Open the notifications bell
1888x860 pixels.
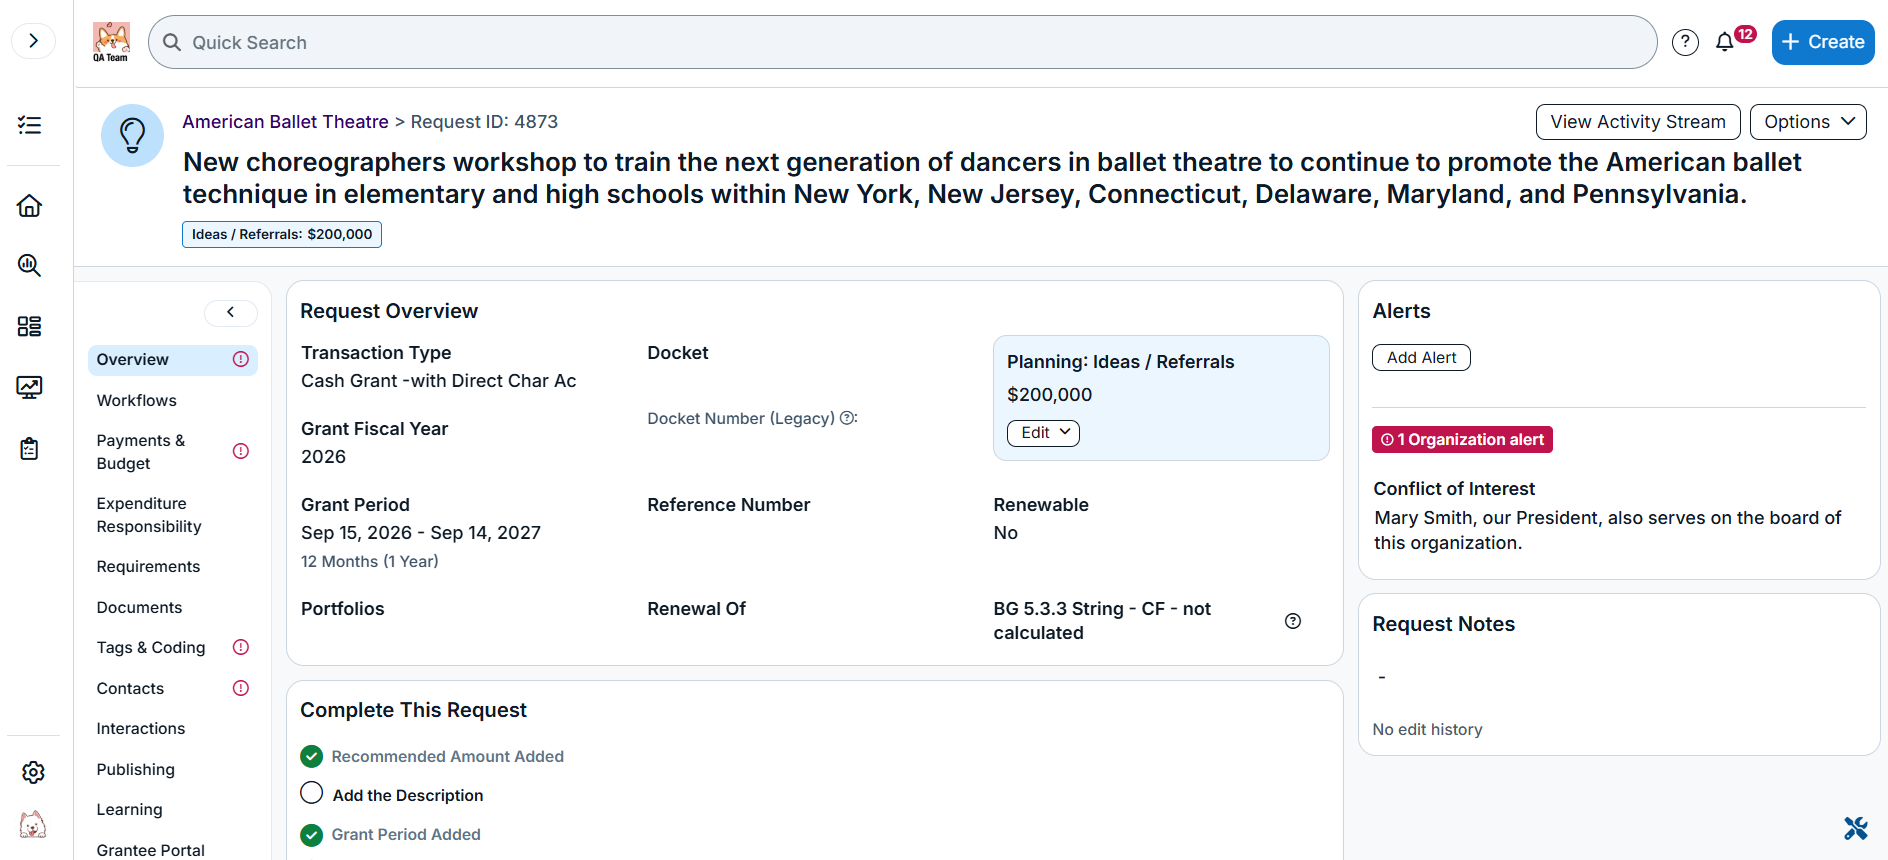[x=1725, y=42]
